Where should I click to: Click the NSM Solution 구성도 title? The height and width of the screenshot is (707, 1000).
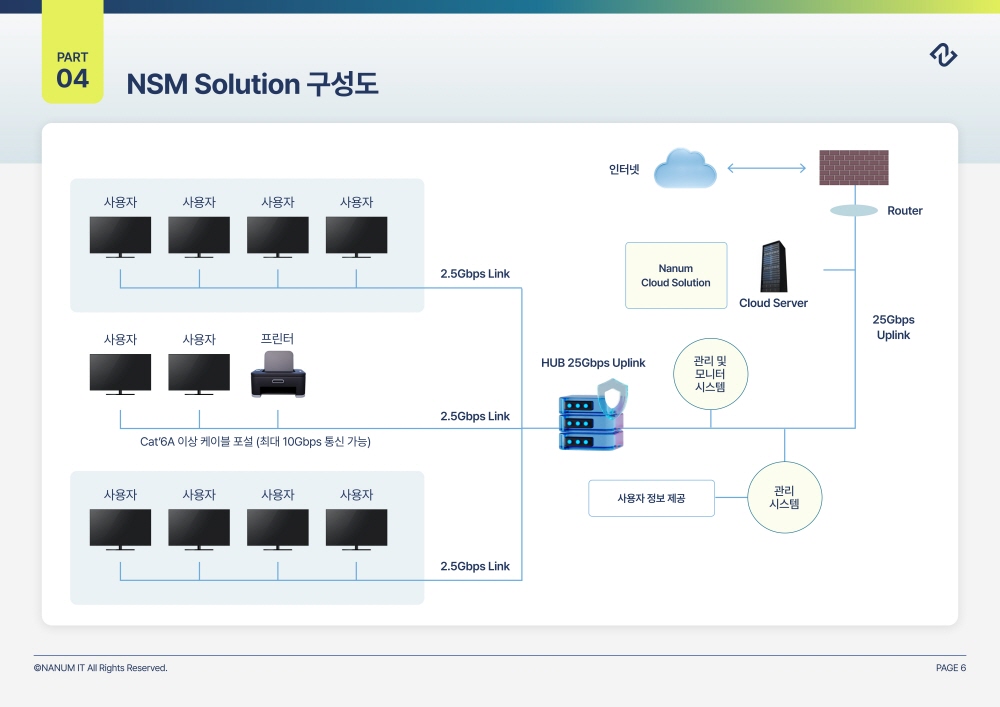pyautogui.click(x=252, y=85)
